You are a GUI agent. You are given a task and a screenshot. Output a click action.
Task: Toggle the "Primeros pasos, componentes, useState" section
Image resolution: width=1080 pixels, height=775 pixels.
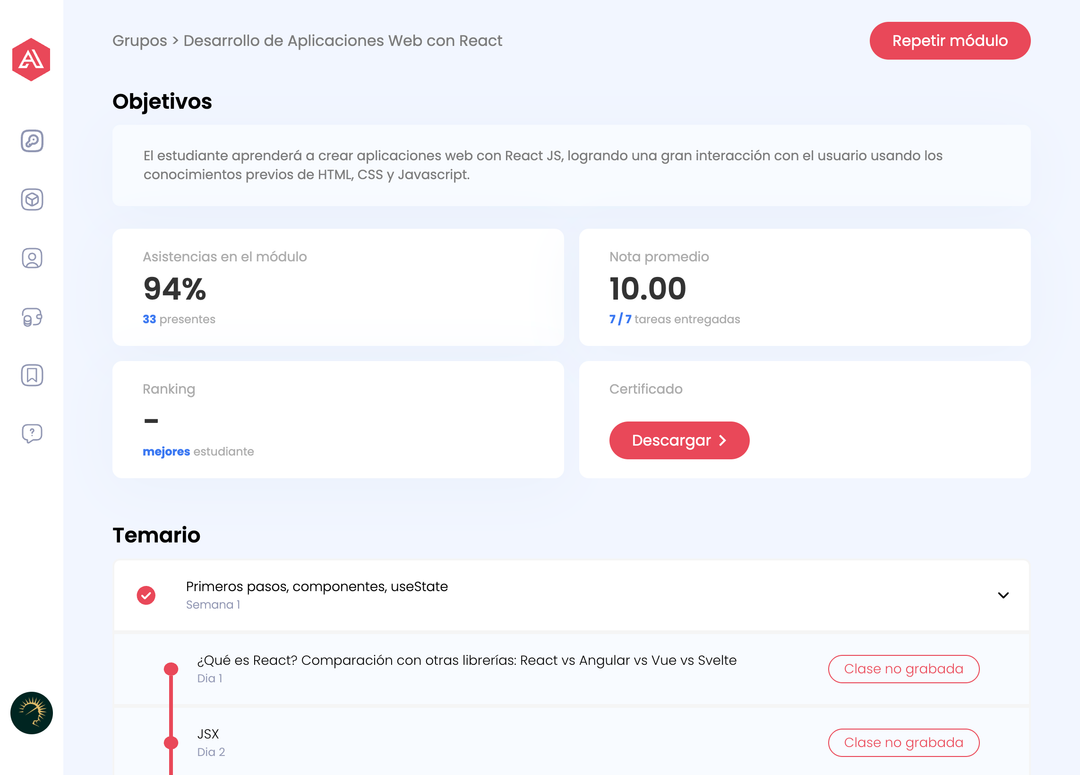[x=317, y=587]
